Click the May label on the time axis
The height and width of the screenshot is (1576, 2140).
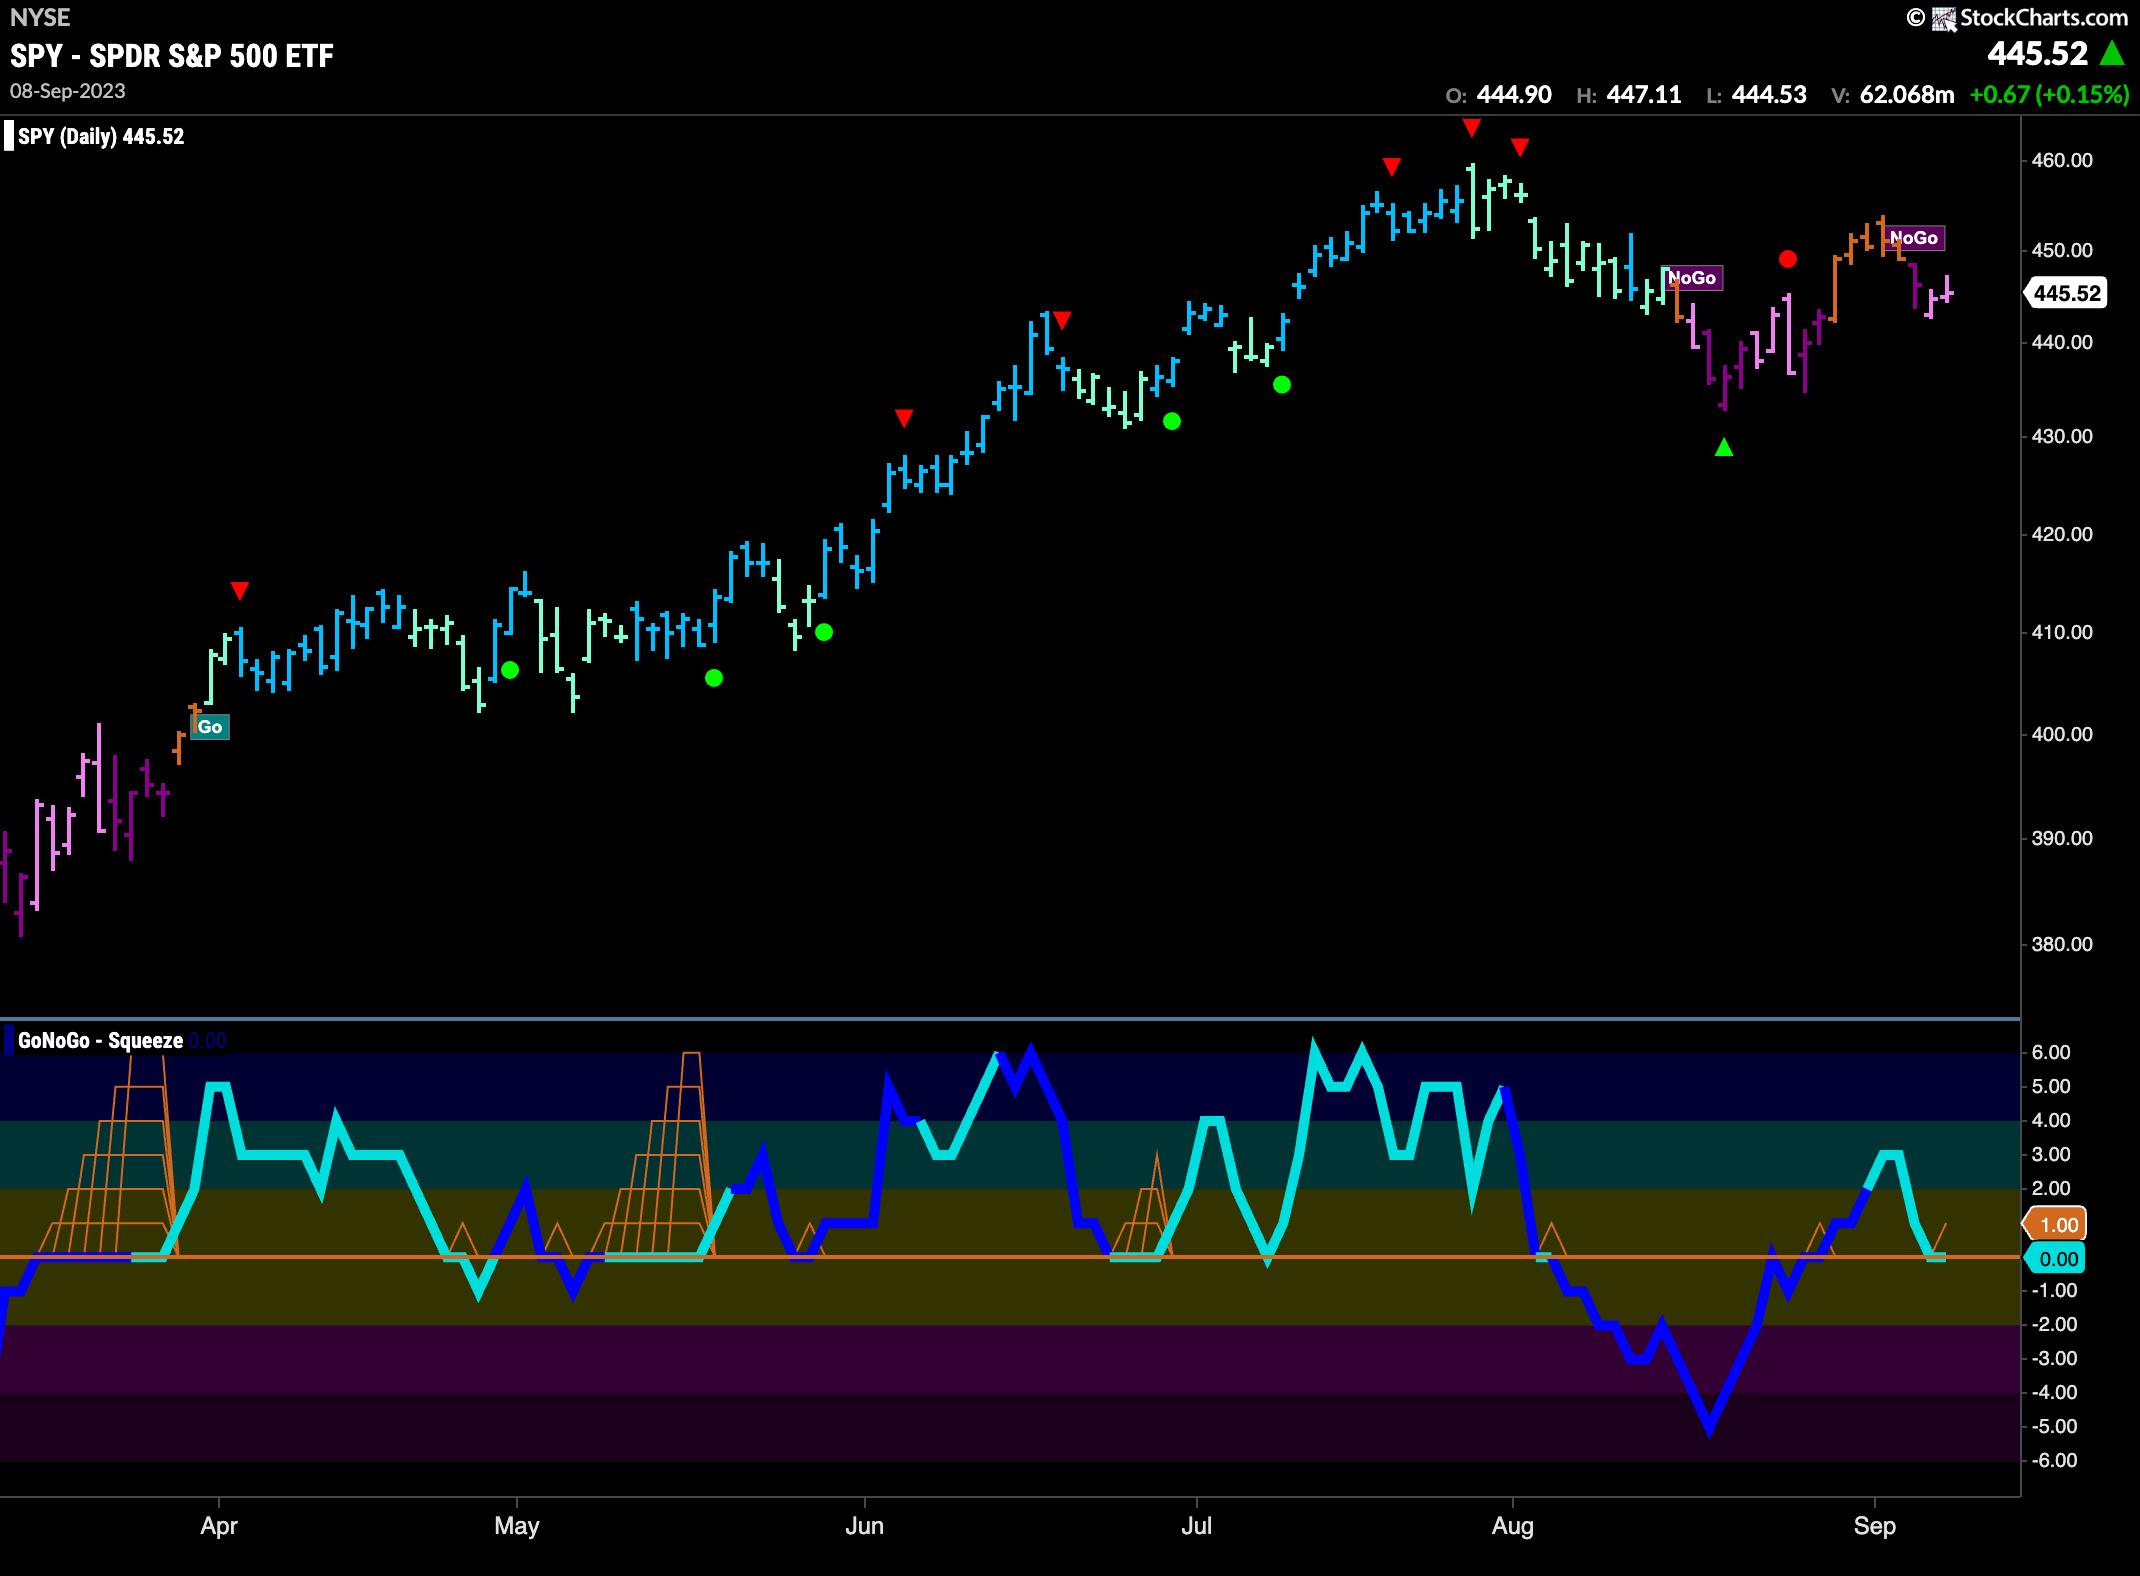(517, 1526)
